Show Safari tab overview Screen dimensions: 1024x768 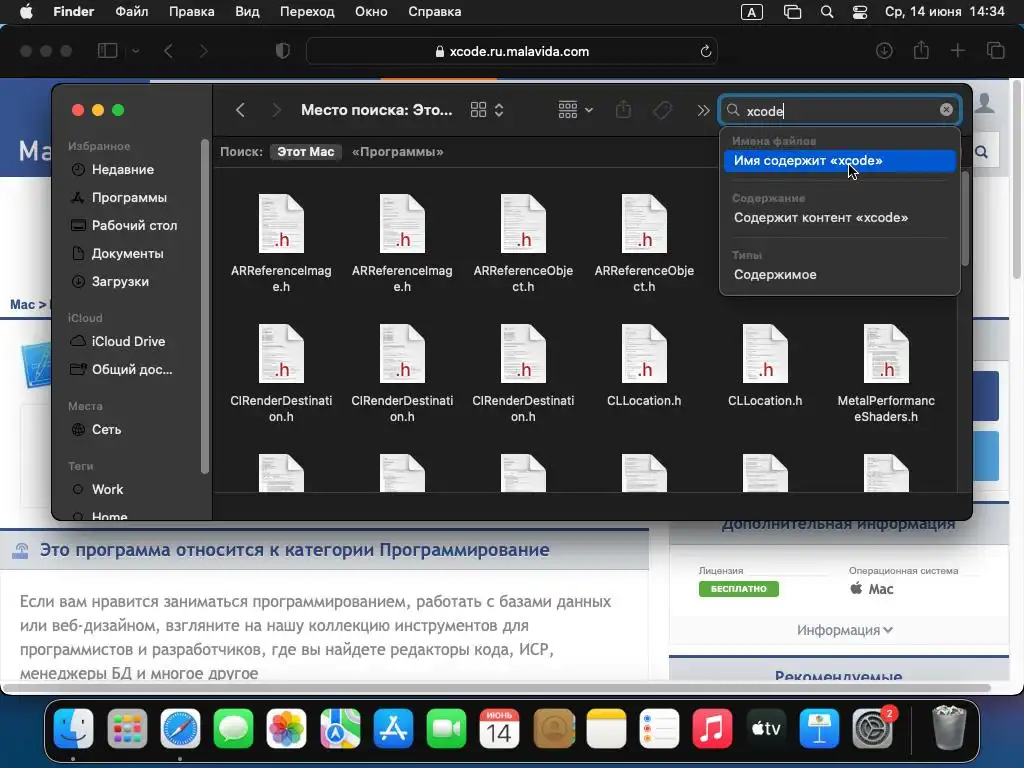(x=995, y=50)
